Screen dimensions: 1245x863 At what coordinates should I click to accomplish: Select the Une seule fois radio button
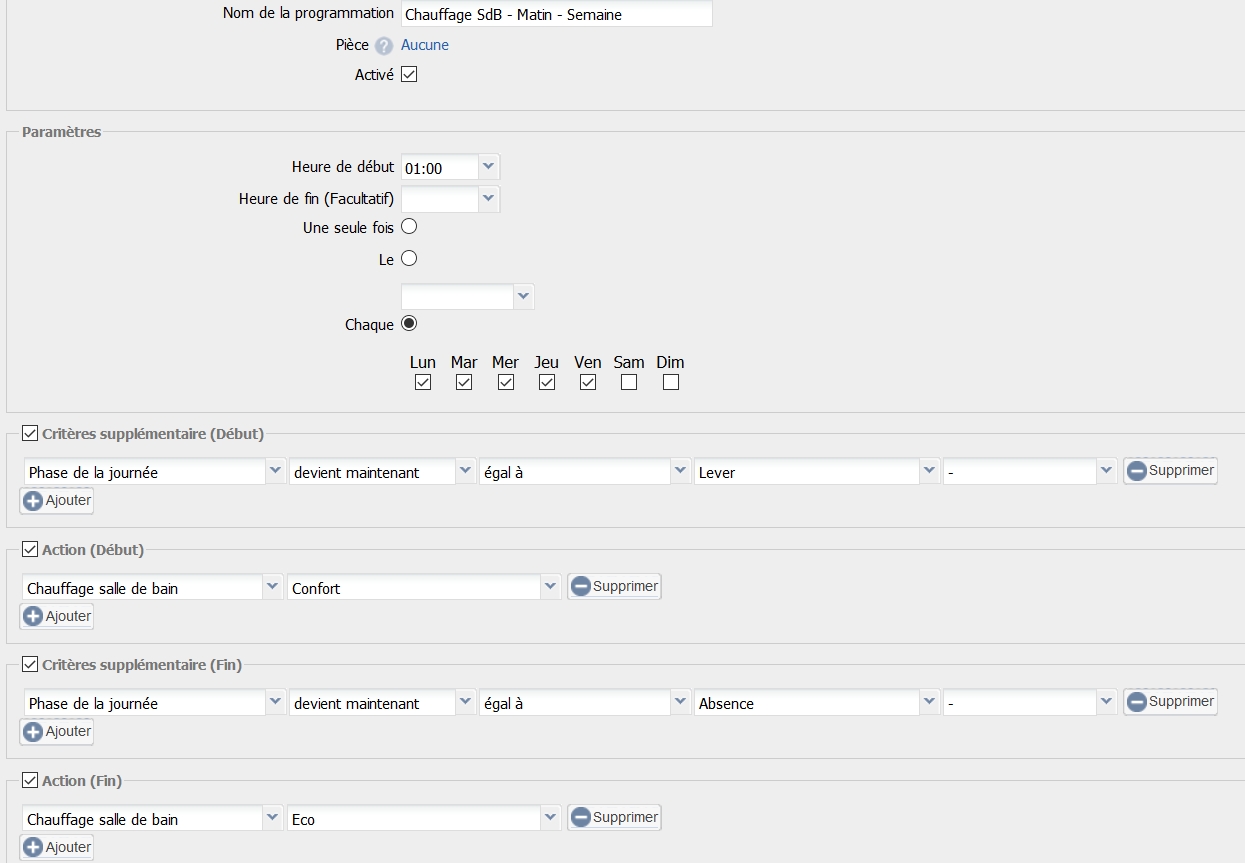point(409,227)
